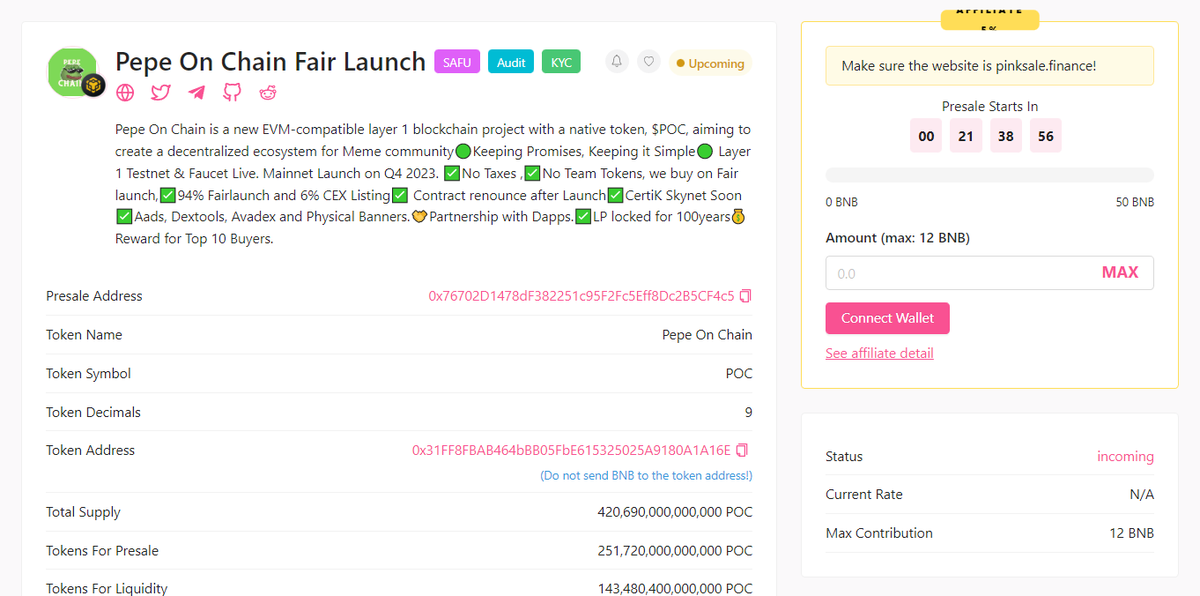Image resolution: width=1200 pixels, height=596 pixels.
Task: Click the Max Contribution 12 BNB value
Action: tap(1131, 533)
